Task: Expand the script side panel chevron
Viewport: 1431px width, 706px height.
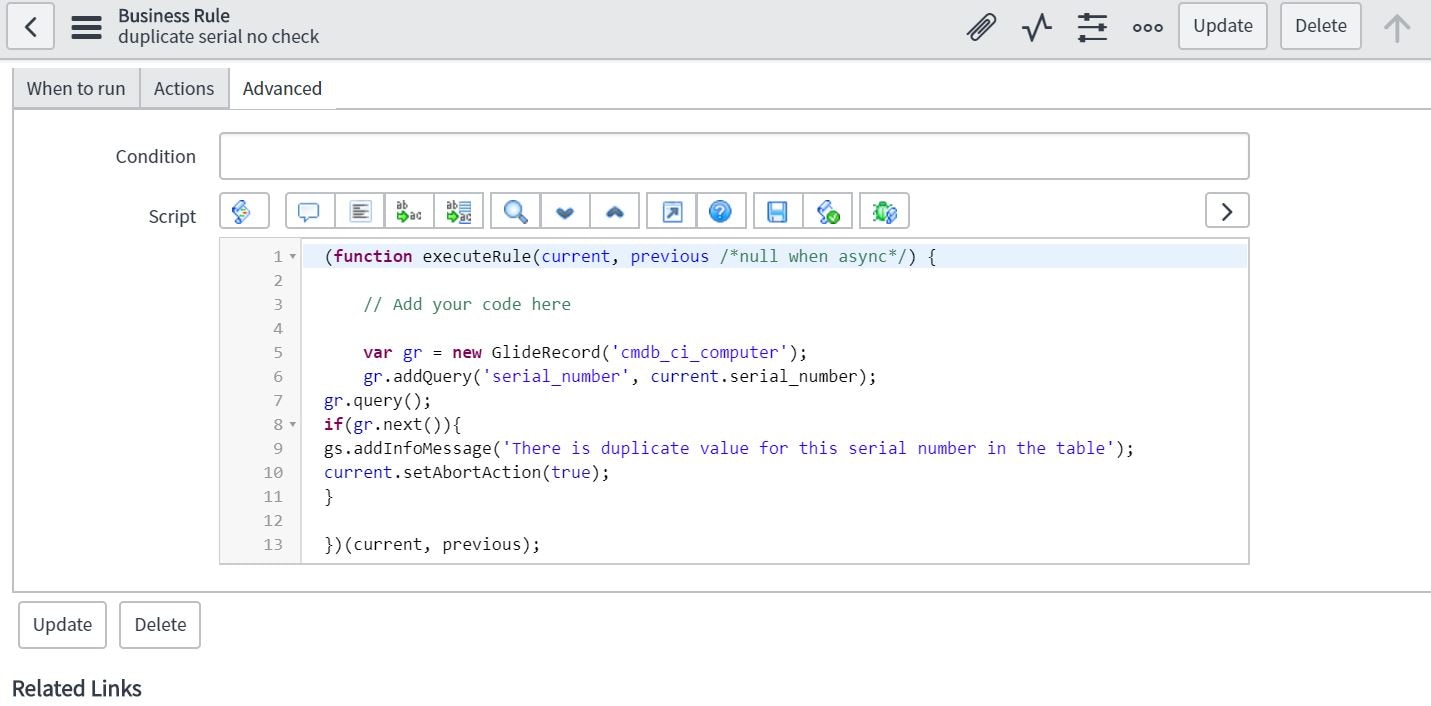Action: 1227,211
